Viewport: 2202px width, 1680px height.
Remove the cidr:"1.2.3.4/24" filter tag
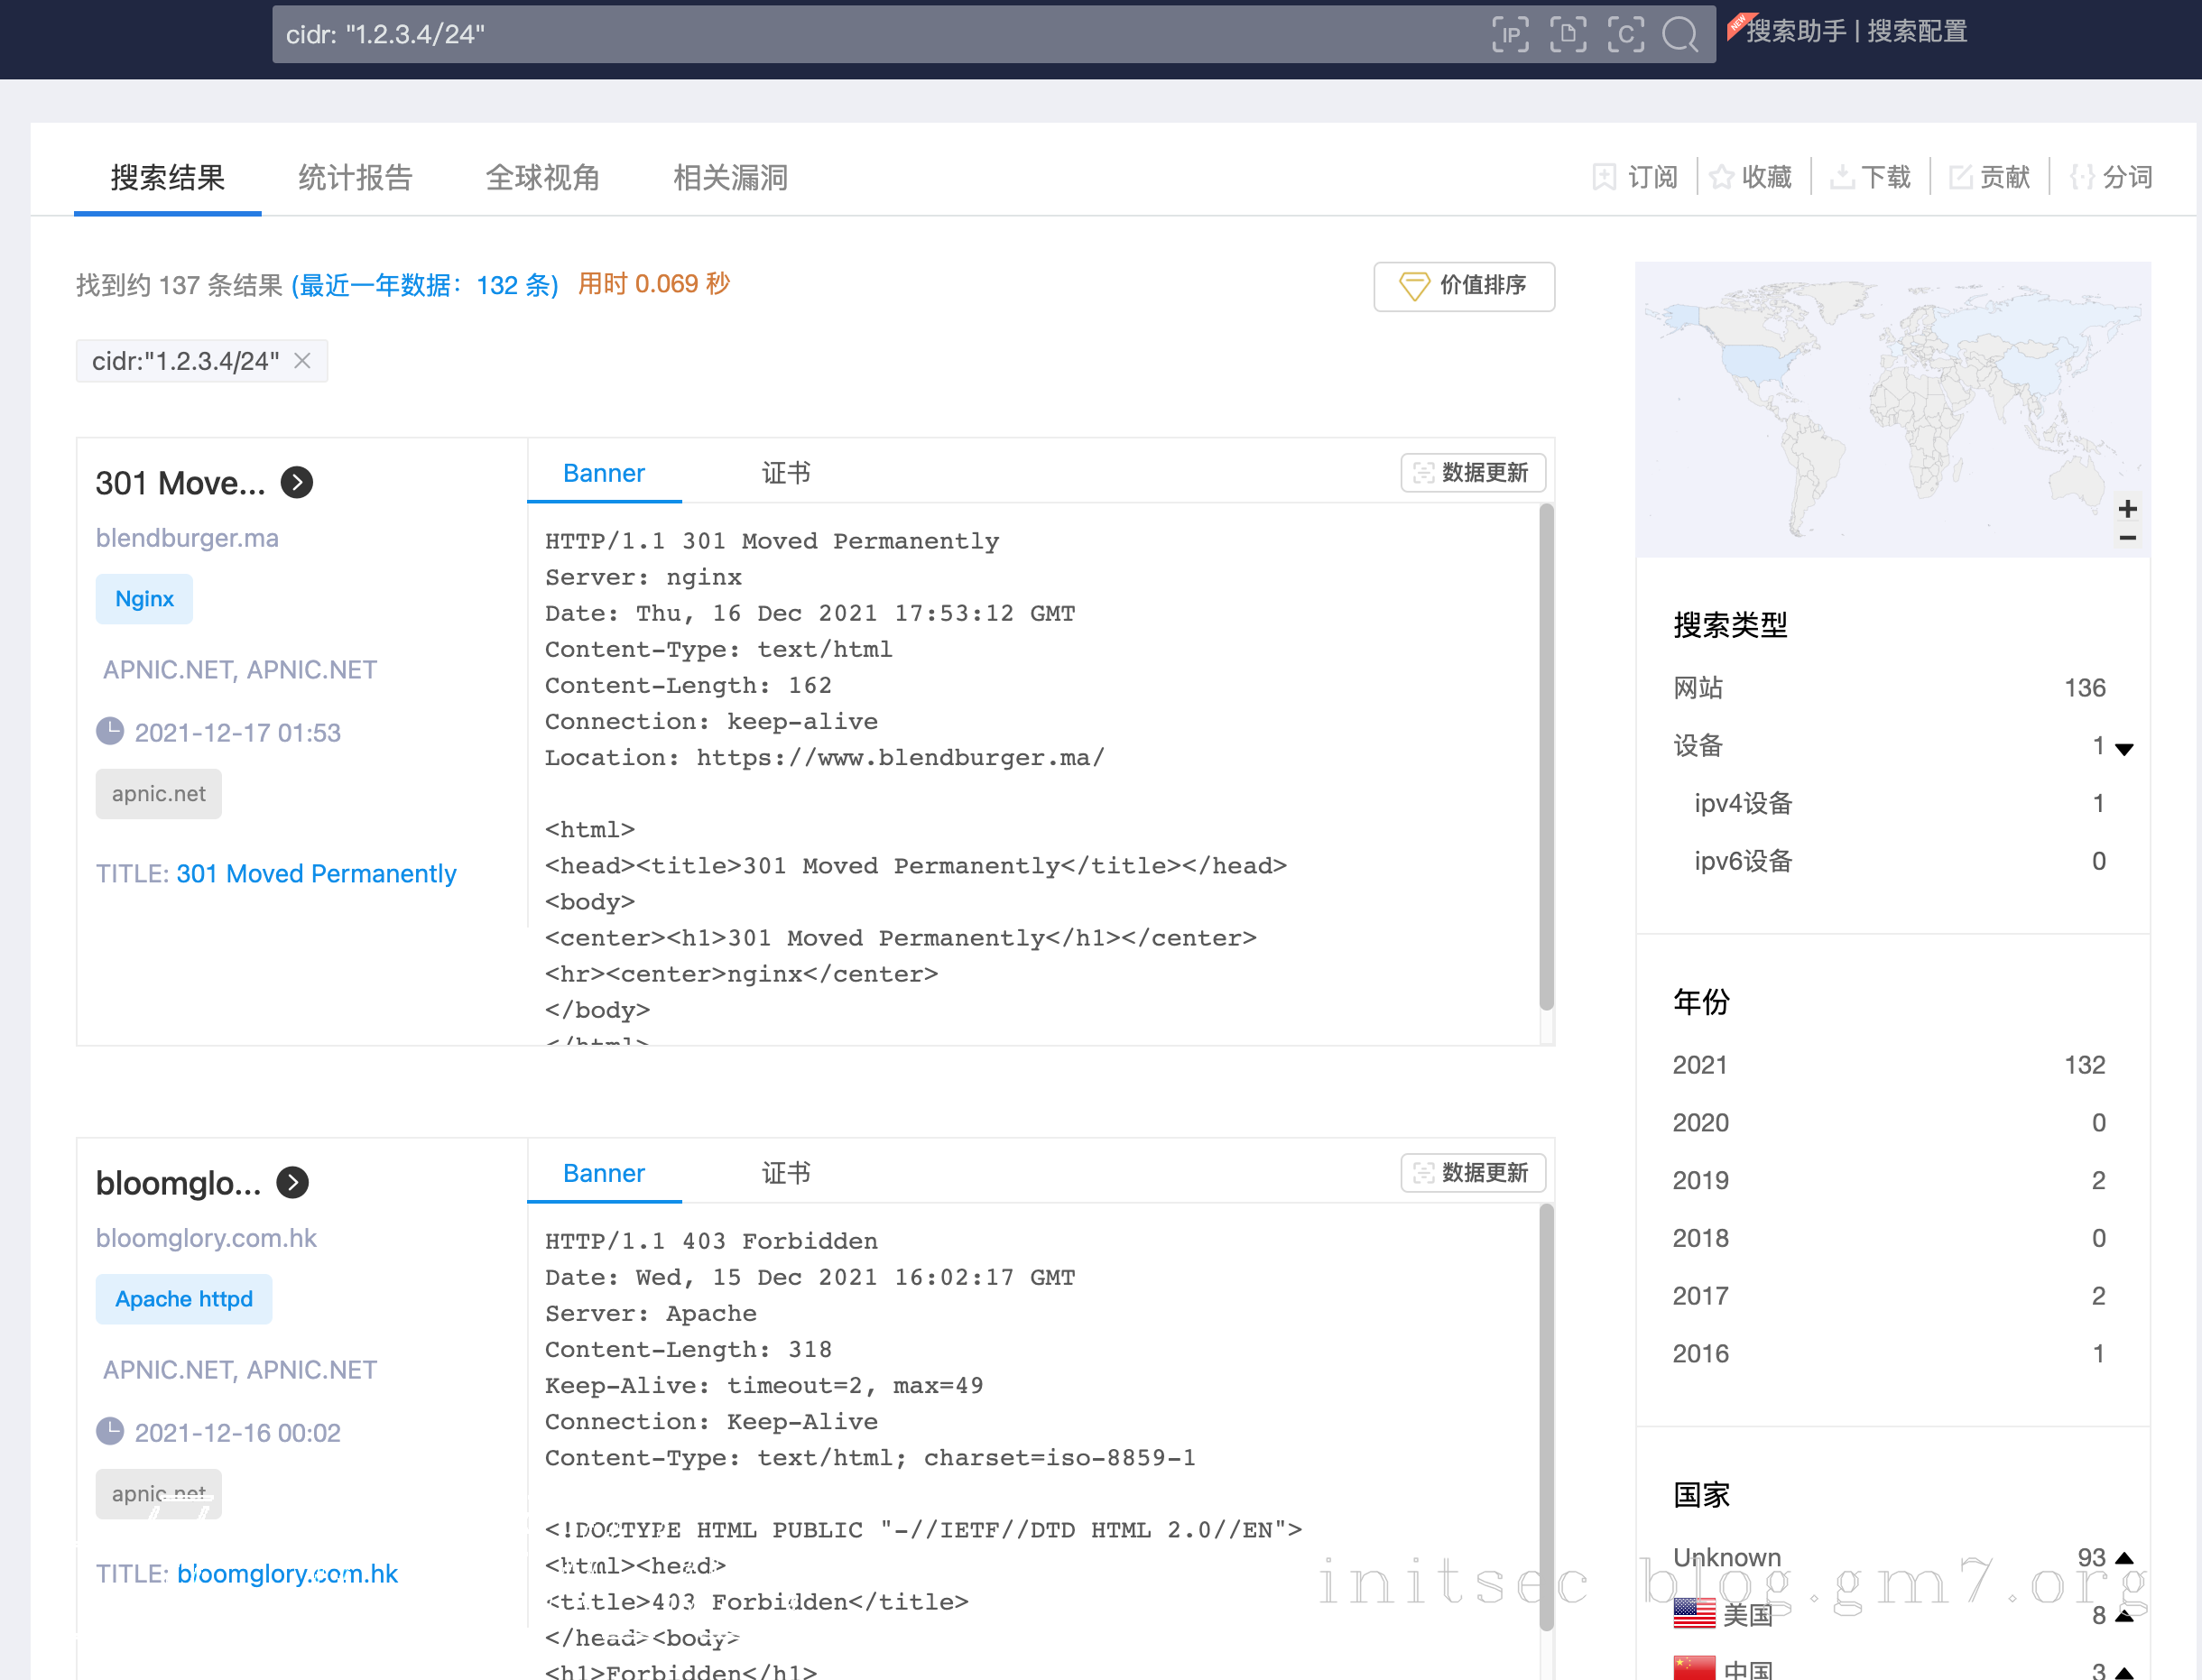pos(302,361)
